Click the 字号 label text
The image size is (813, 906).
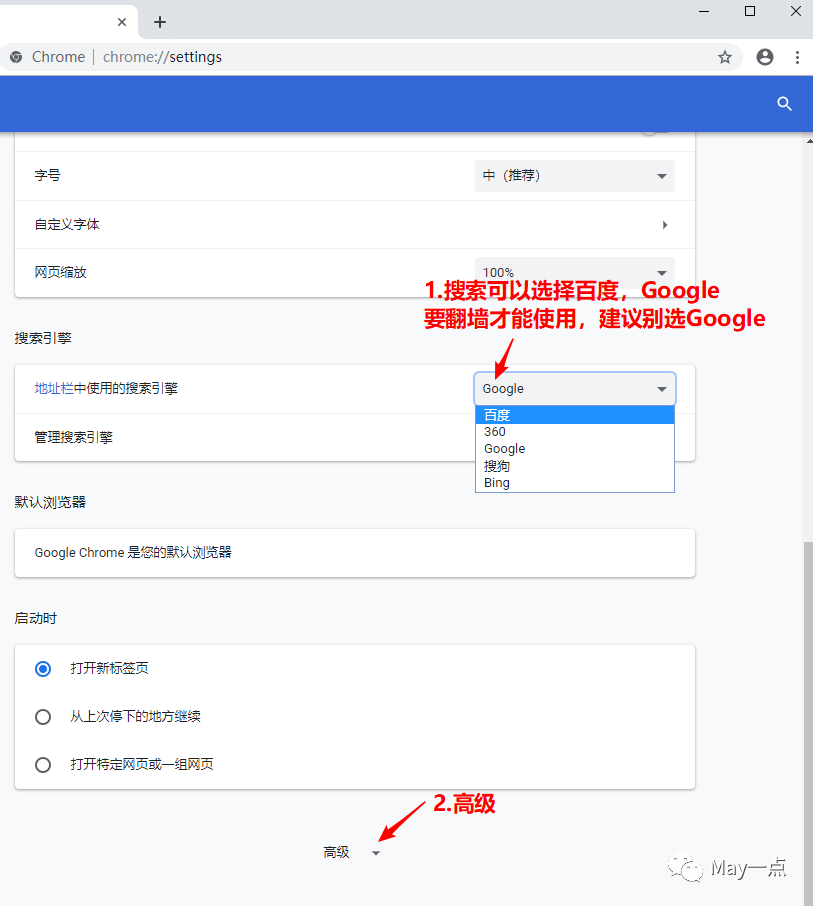(x=47, y=175)
